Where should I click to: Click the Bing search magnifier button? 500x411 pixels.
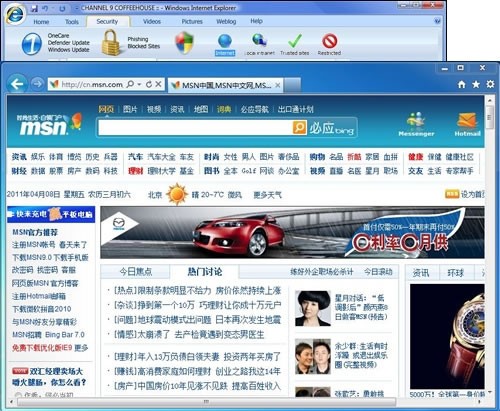(299, 127)
